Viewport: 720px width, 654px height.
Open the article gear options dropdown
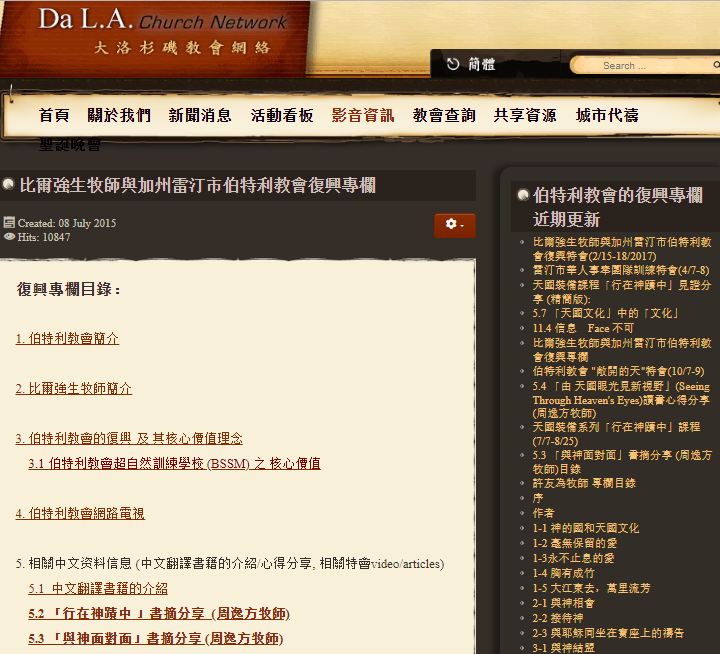click(455, 225)
